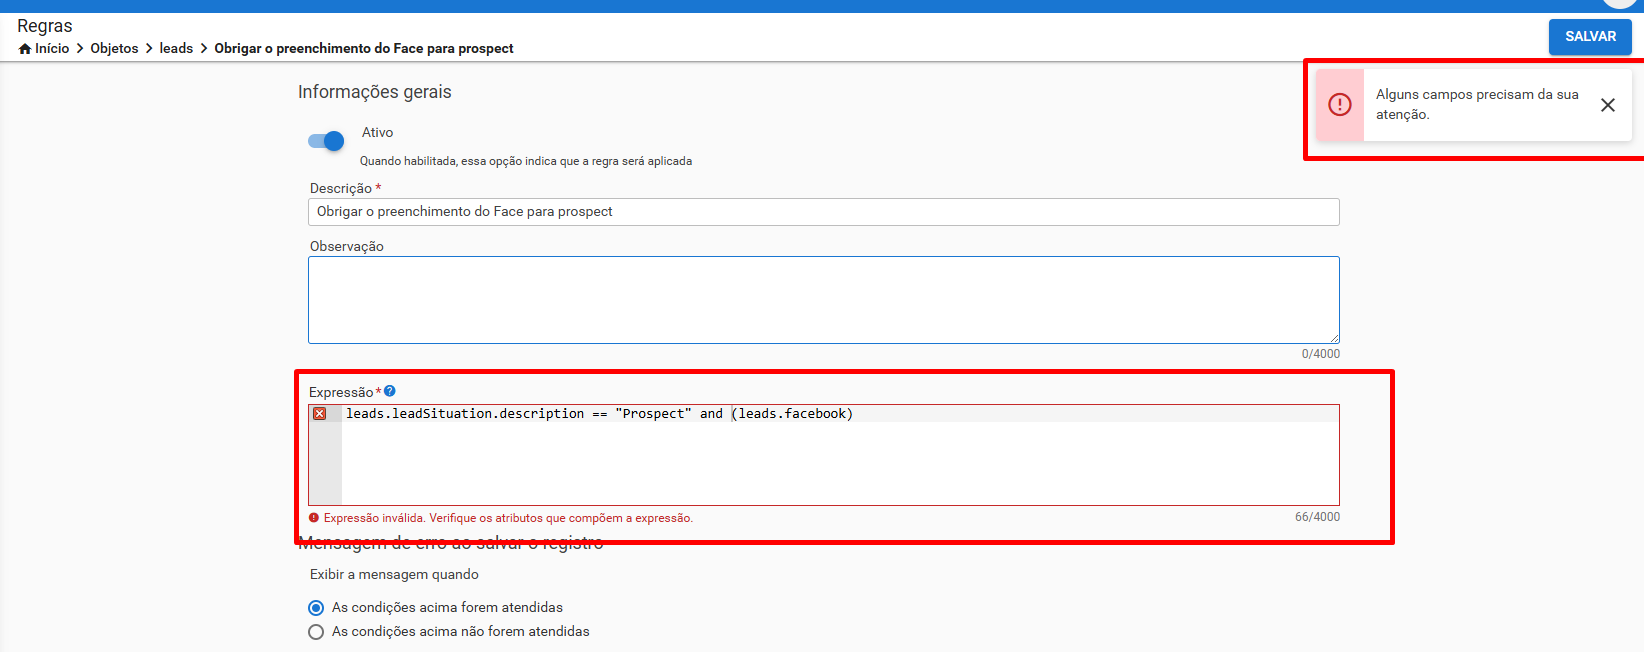
Task: Click the home icon in breadcrumb
Action: pos(25,48)
